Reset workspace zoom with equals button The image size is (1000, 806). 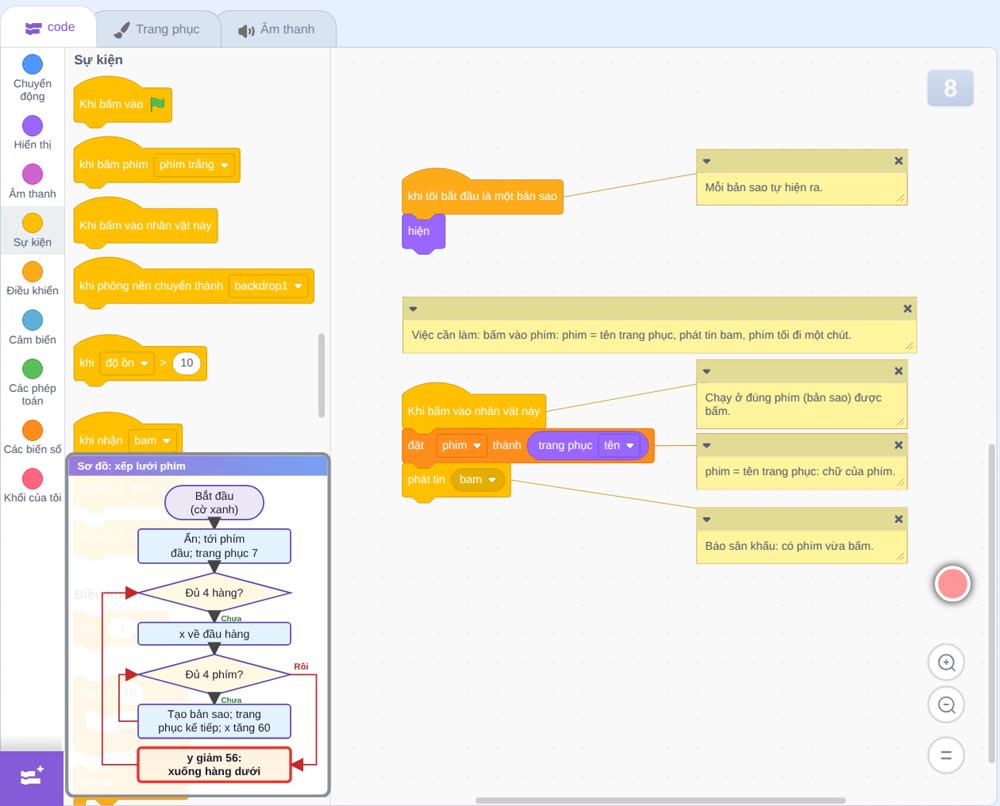(x=946, y=755)
